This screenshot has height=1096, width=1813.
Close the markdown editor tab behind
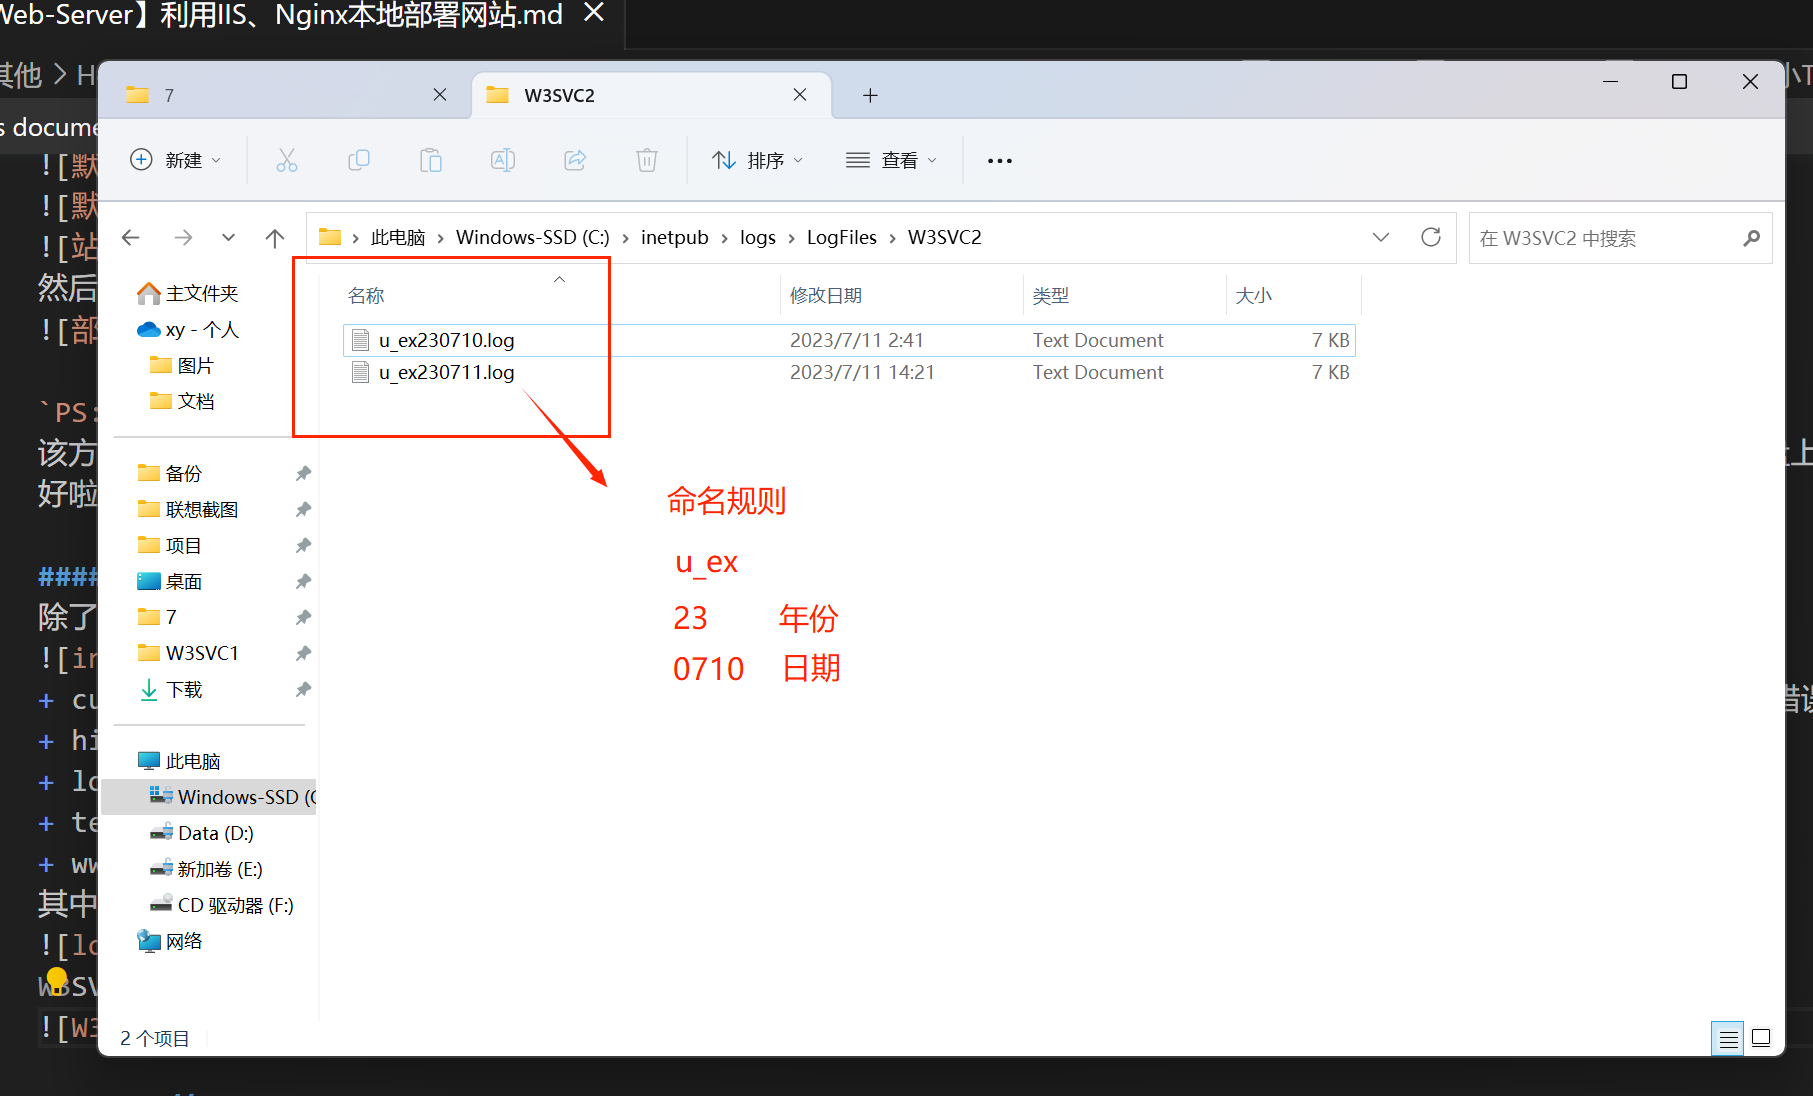point(594,13)
